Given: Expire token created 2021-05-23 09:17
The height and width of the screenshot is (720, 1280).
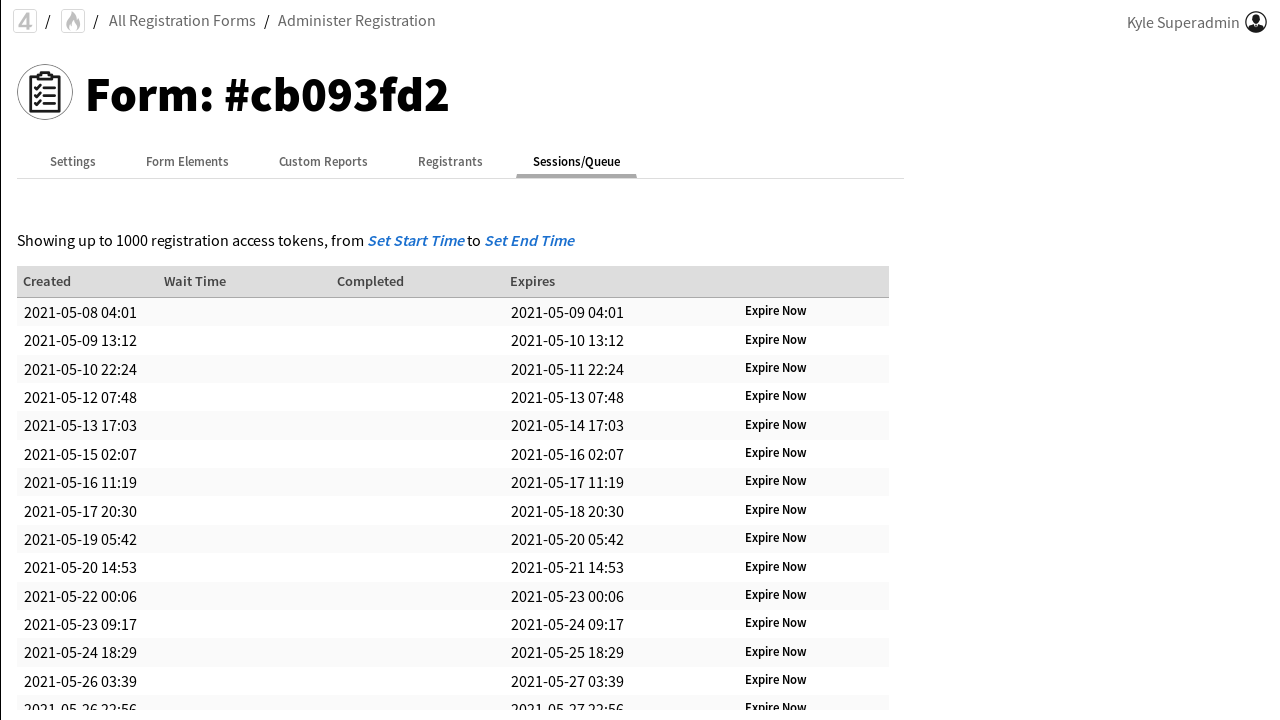Looking at the screenshot, I should pyautogui.click(x=775, y=623).
